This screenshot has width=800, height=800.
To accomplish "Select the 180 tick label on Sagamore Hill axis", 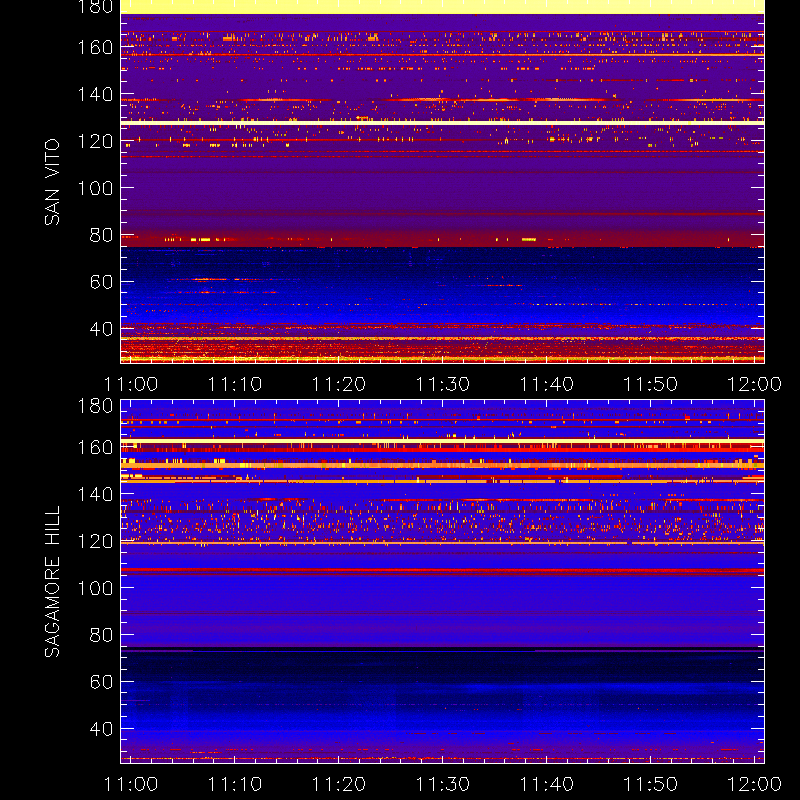I will pyautogui.click(x=95, y=406).
